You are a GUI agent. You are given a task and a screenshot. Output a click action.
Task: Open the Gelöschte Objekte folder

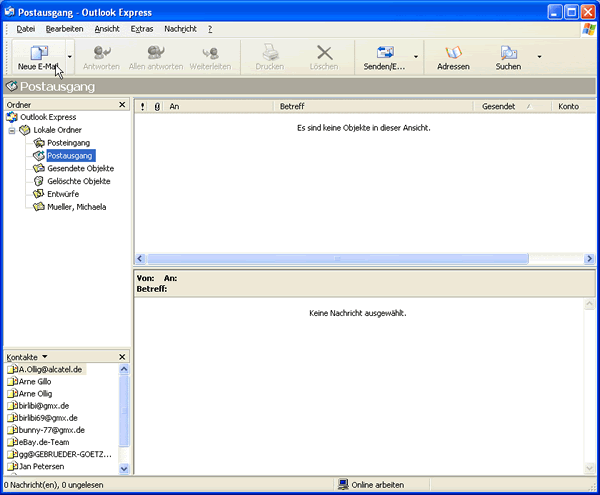click(x=78, y=181)
